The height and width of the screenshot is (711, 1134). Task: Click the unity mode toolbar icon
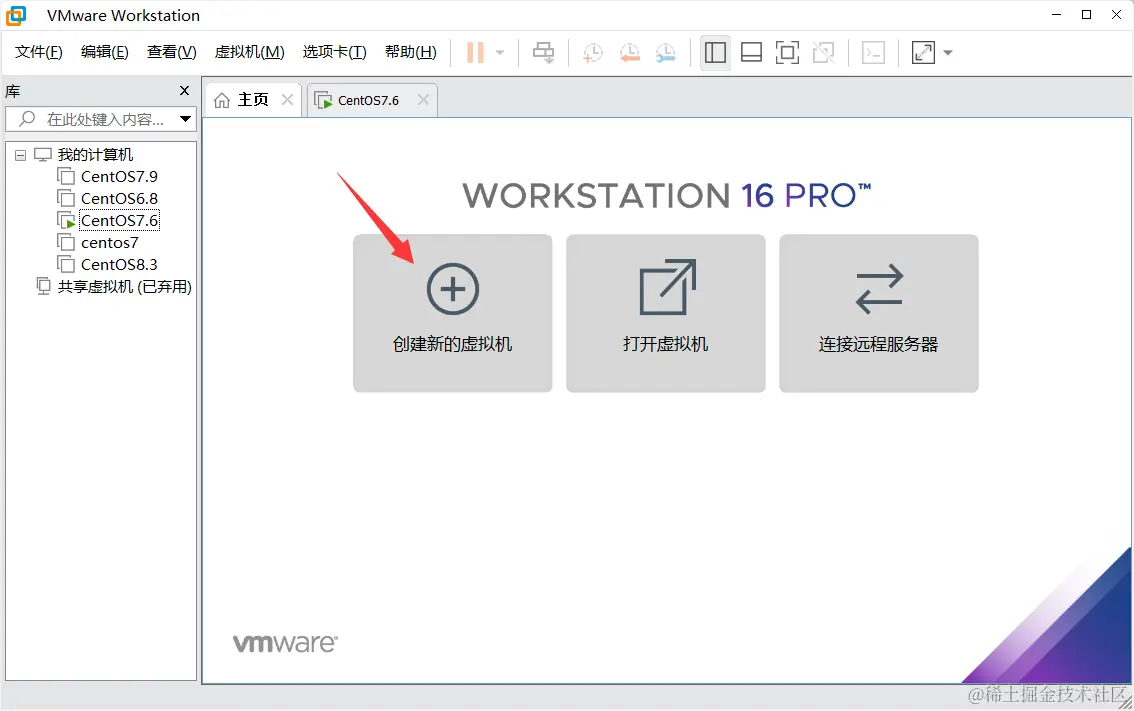[x=823, y=52]
